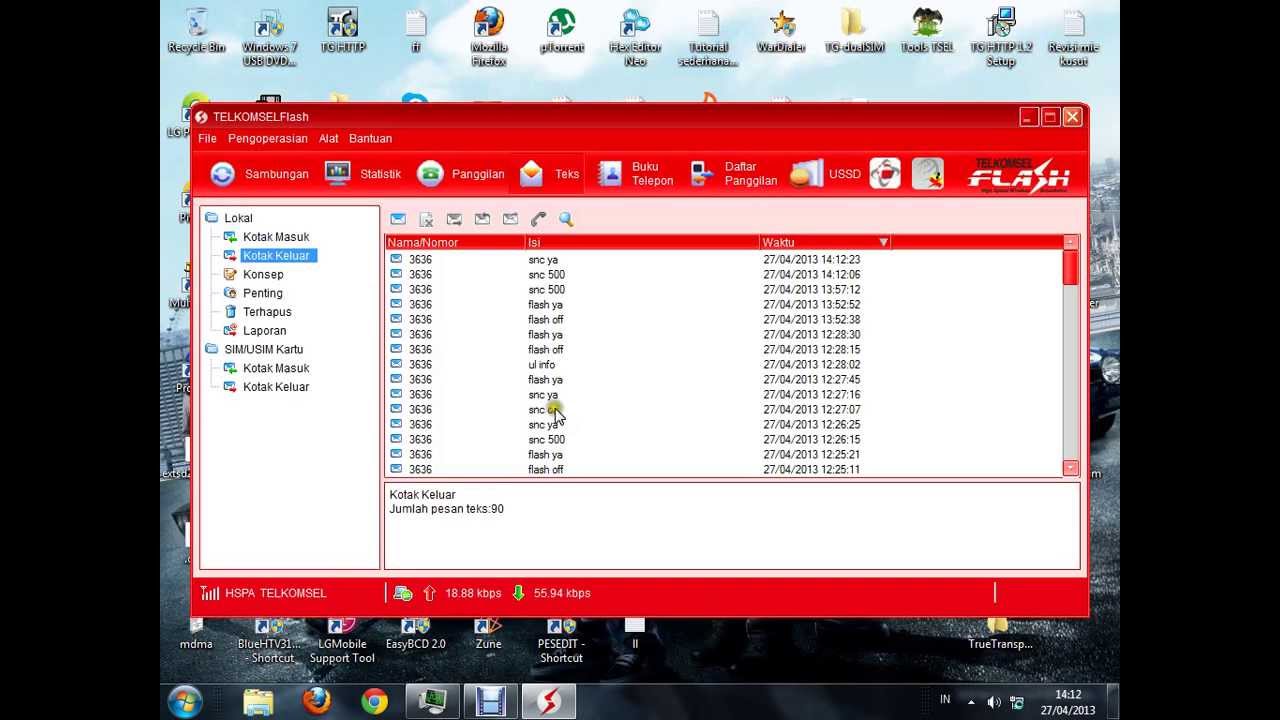Click the Telkomsel logo toolbar icon
The height and width of the screenshot is (720, 1280).
point(885,174)
